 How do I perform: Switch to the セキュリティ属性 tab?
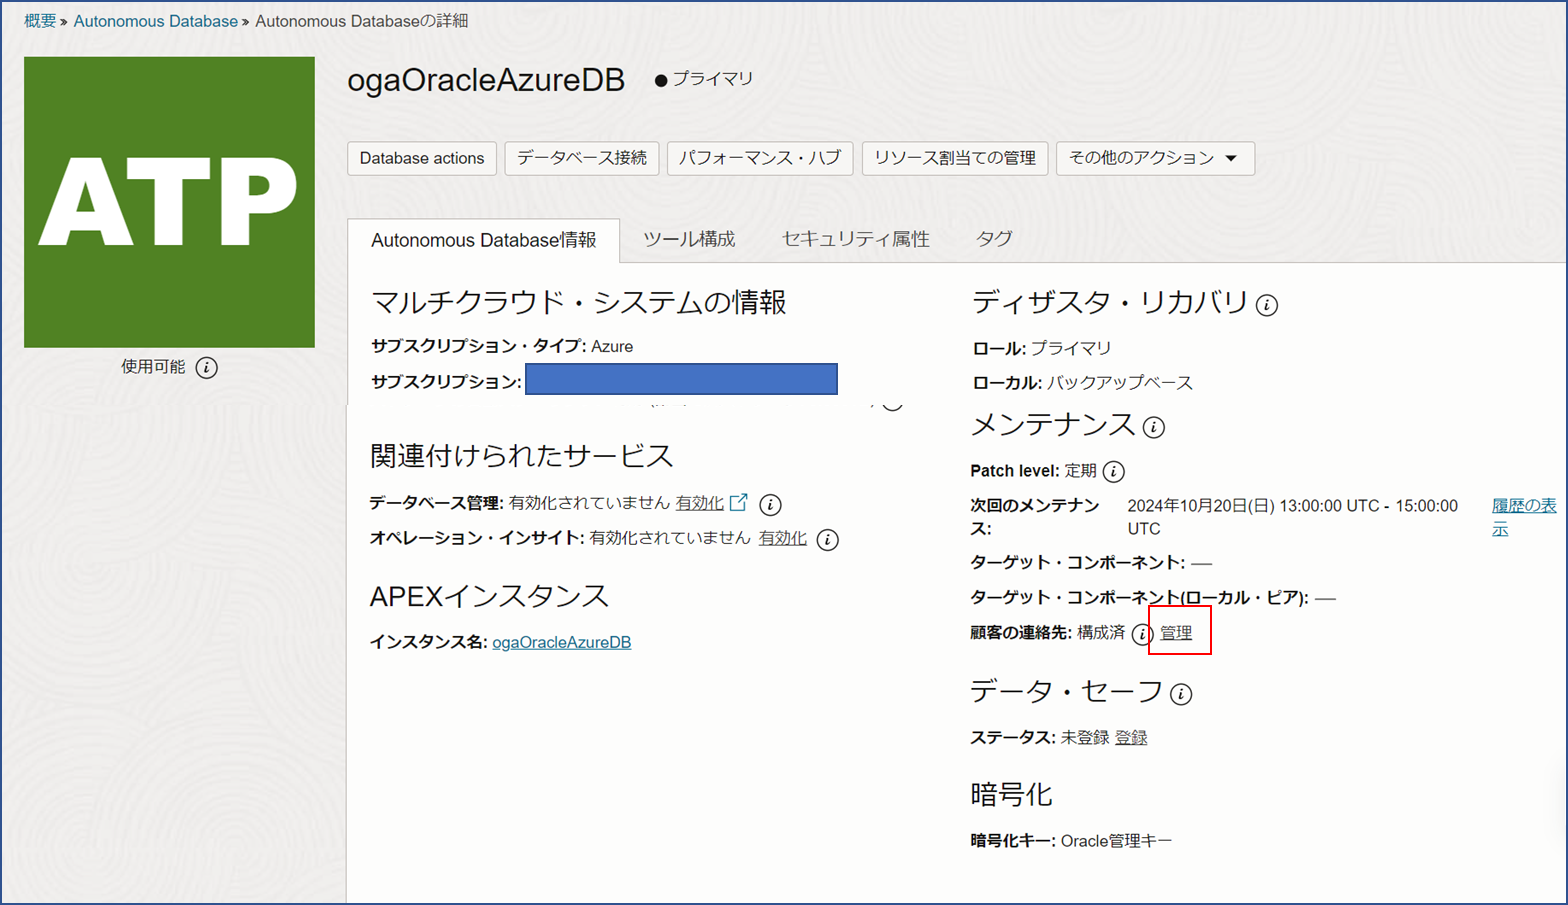click(856, 239)
